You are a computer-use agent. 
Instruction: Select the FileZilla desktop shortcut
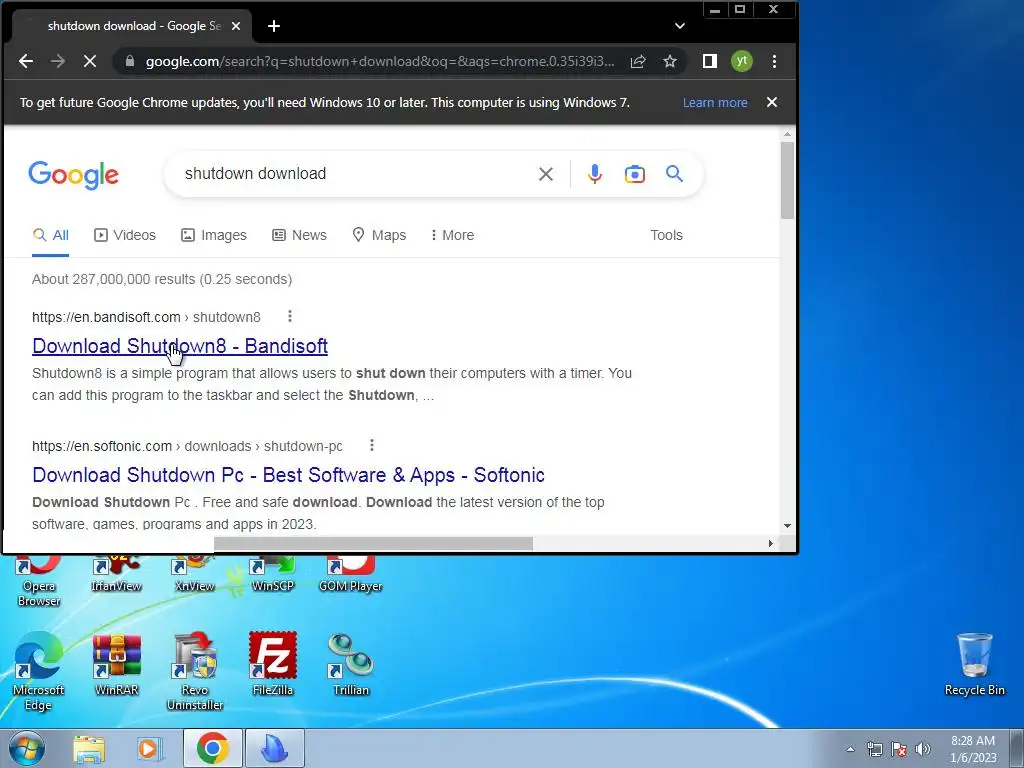tap(273, 664)
